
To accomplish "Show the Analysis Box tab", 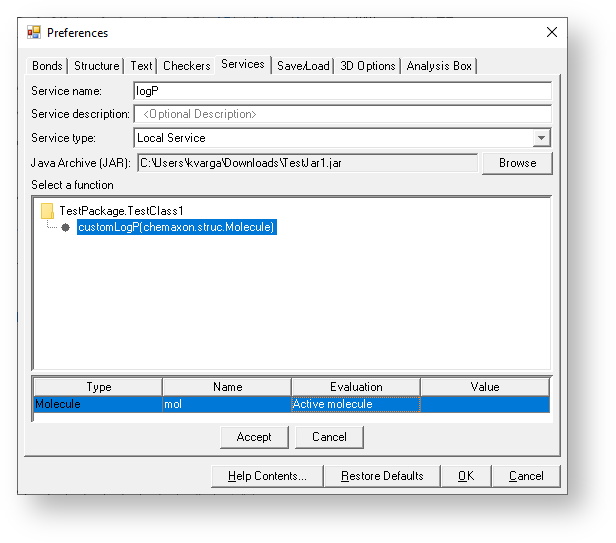I will (x=439, y=66).
